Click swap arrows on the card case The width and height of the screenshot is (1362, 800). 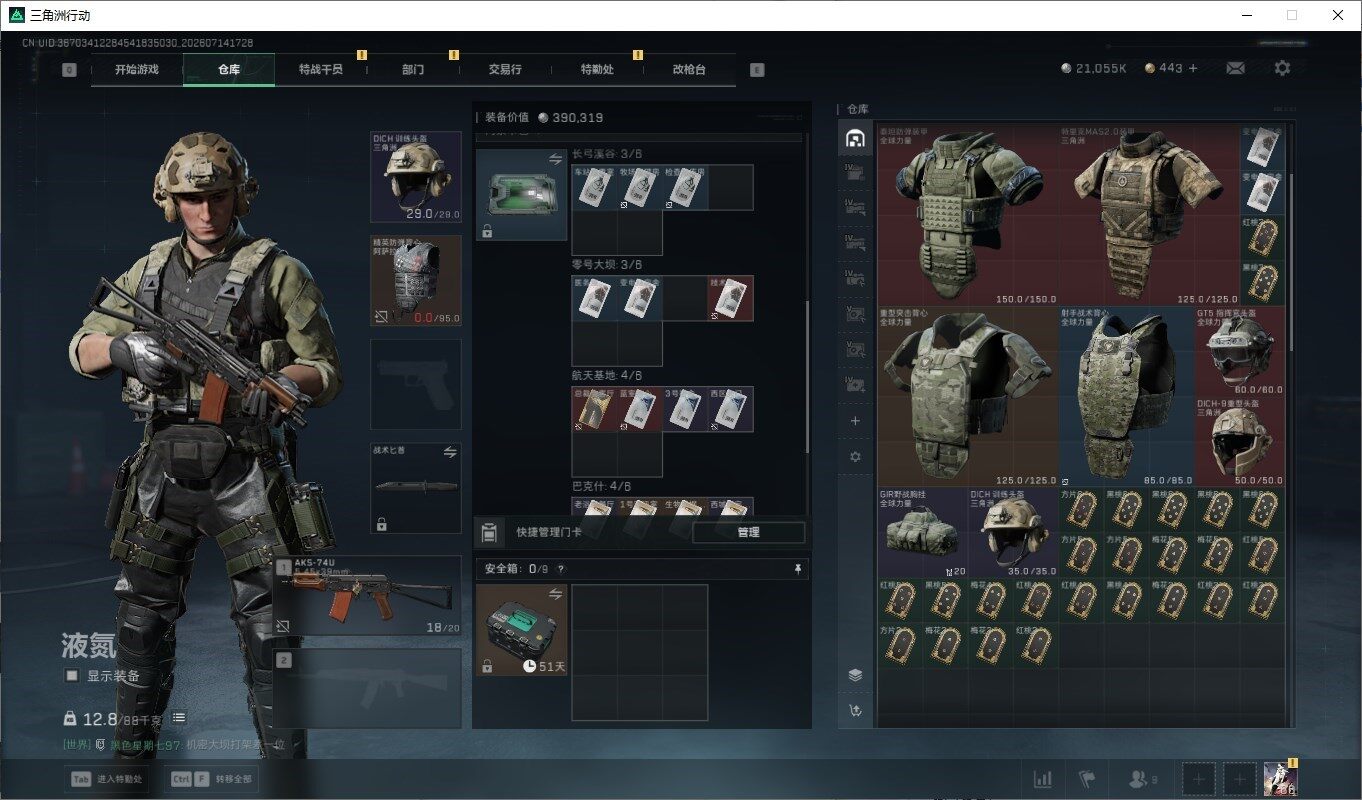555,159
